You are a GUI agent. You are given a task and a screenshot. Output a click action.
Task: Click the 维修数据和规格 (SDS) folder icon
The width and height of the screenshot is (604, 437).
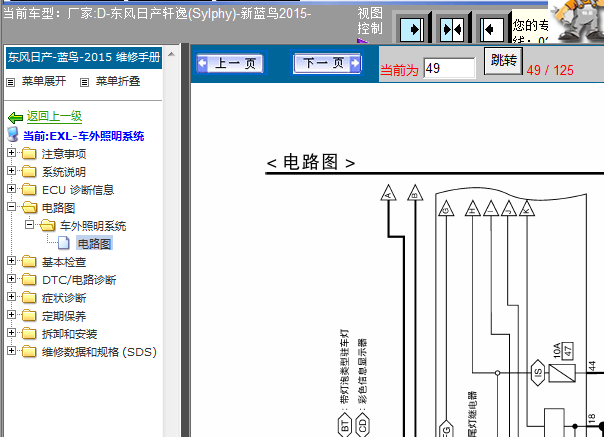coord(29,352)
